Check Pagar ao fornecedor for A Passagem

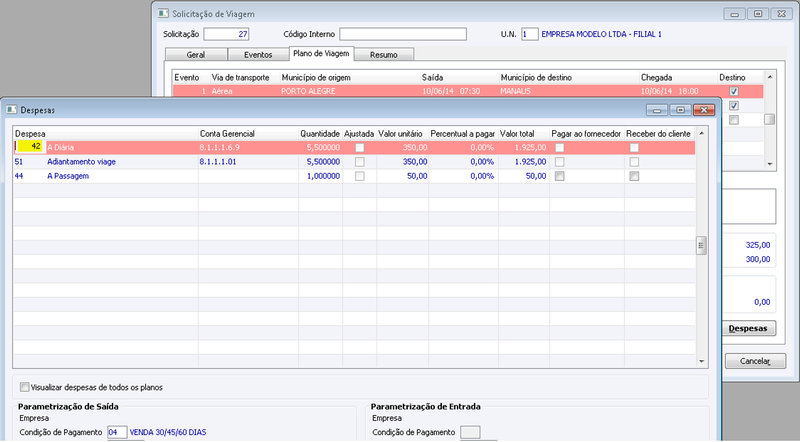[560, 176]
